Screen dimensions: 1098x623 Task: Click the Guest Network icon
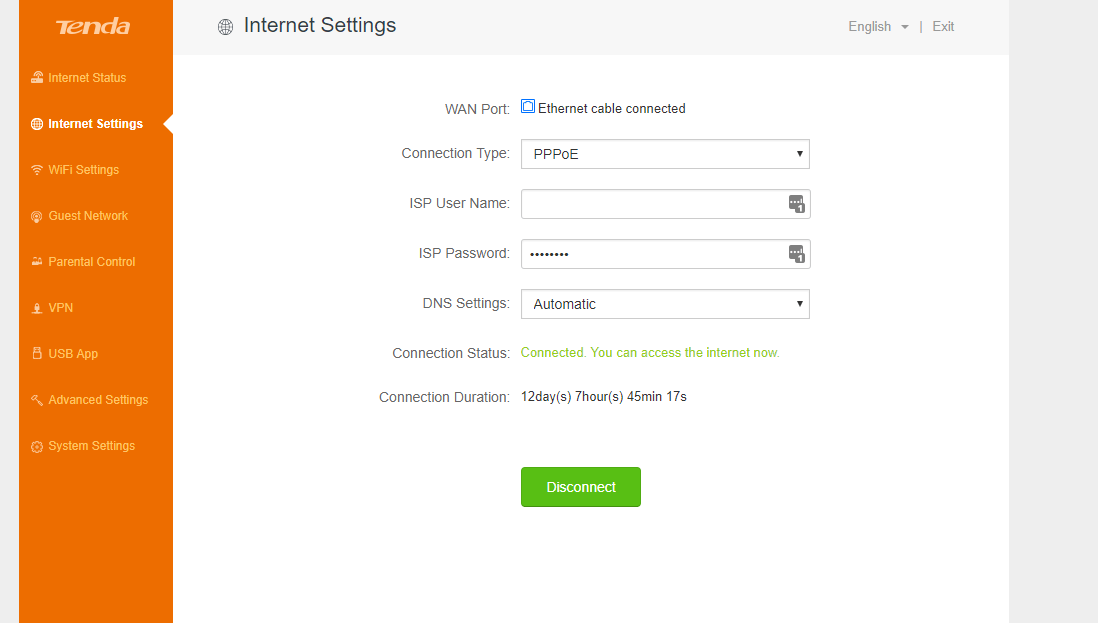[x=37, y=216]
